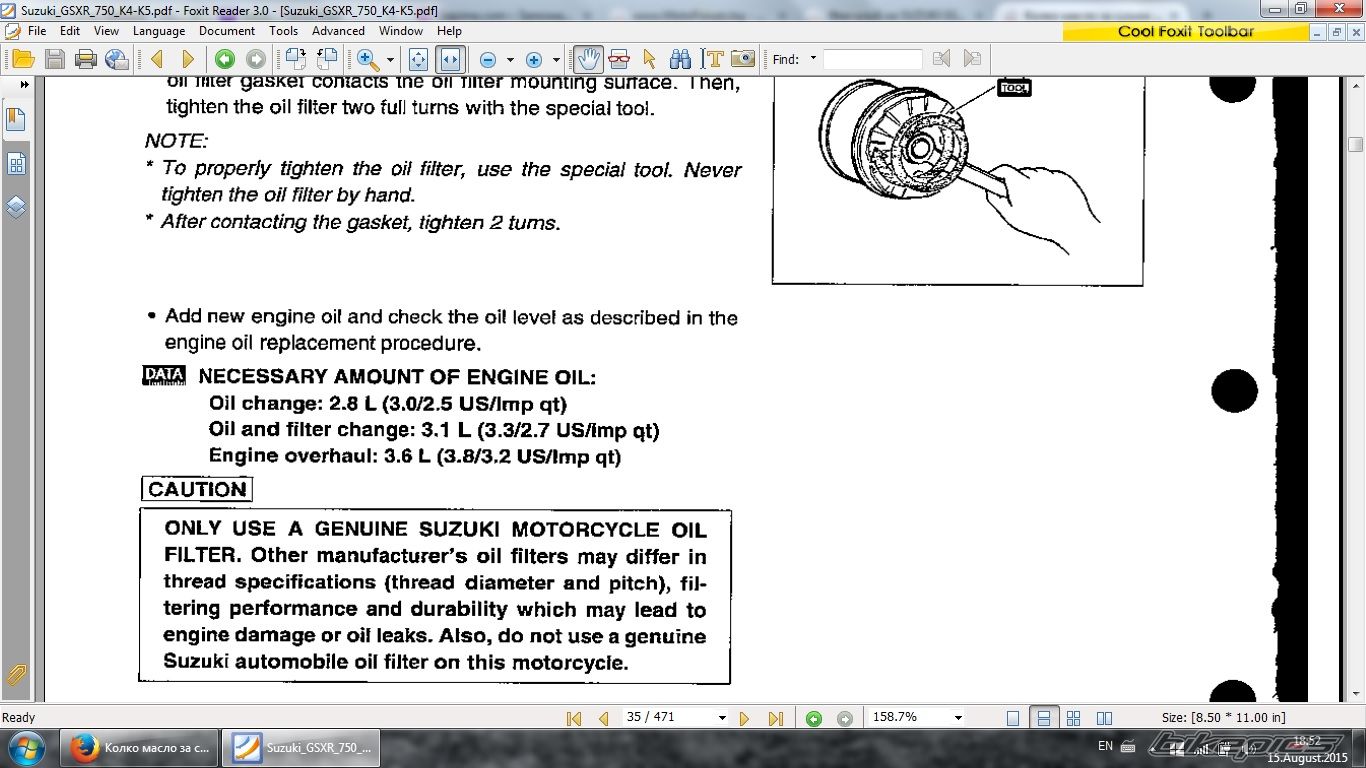The height and width of the screenshot is (768, 1366).
Task: Click into the Find text field
Action: coord(873,59)
